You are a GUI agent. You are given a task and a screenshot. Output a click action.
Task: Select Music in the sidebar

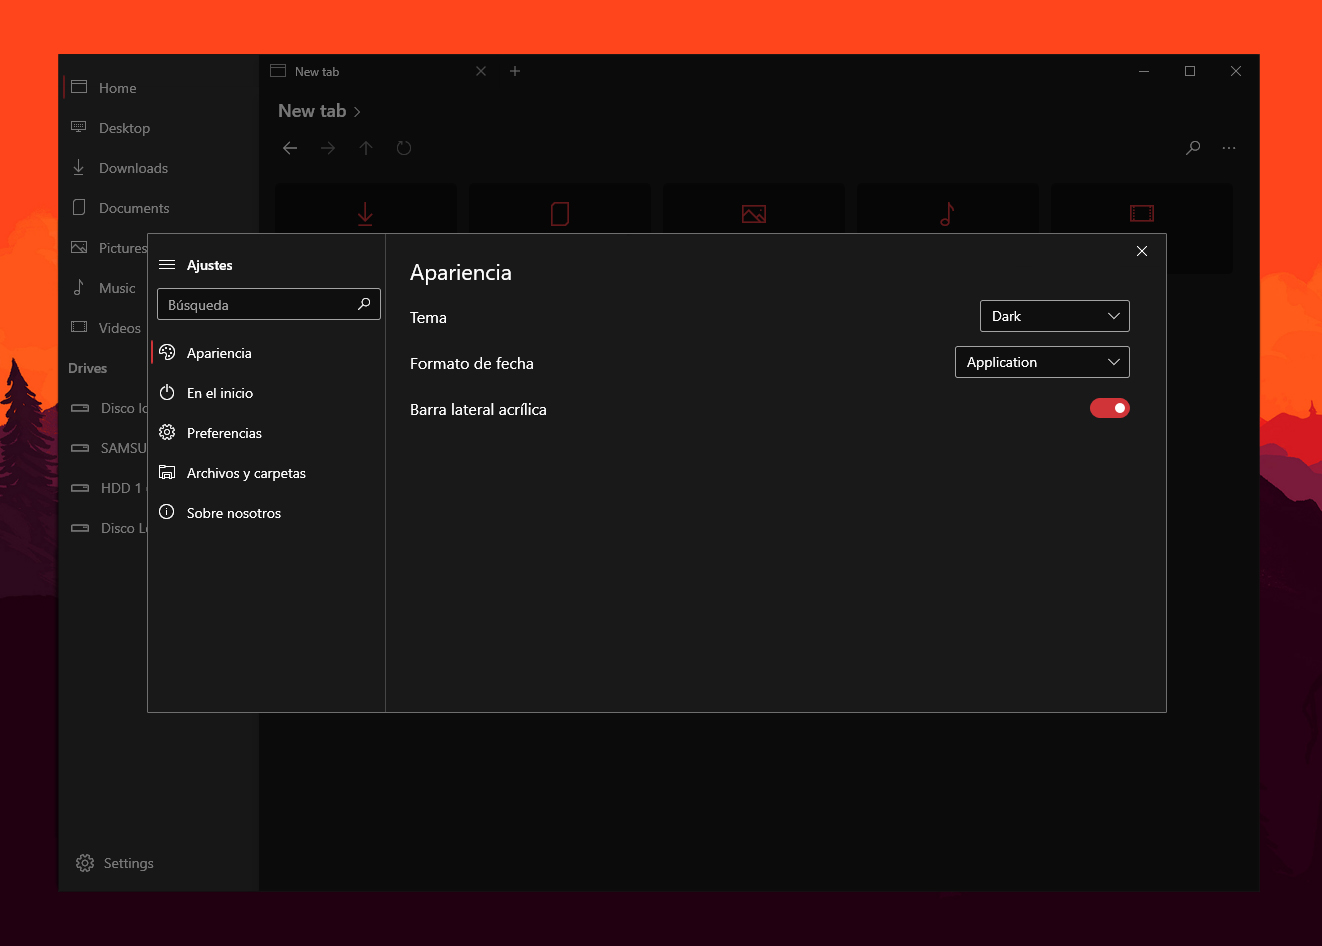click(x=116, y=287)
